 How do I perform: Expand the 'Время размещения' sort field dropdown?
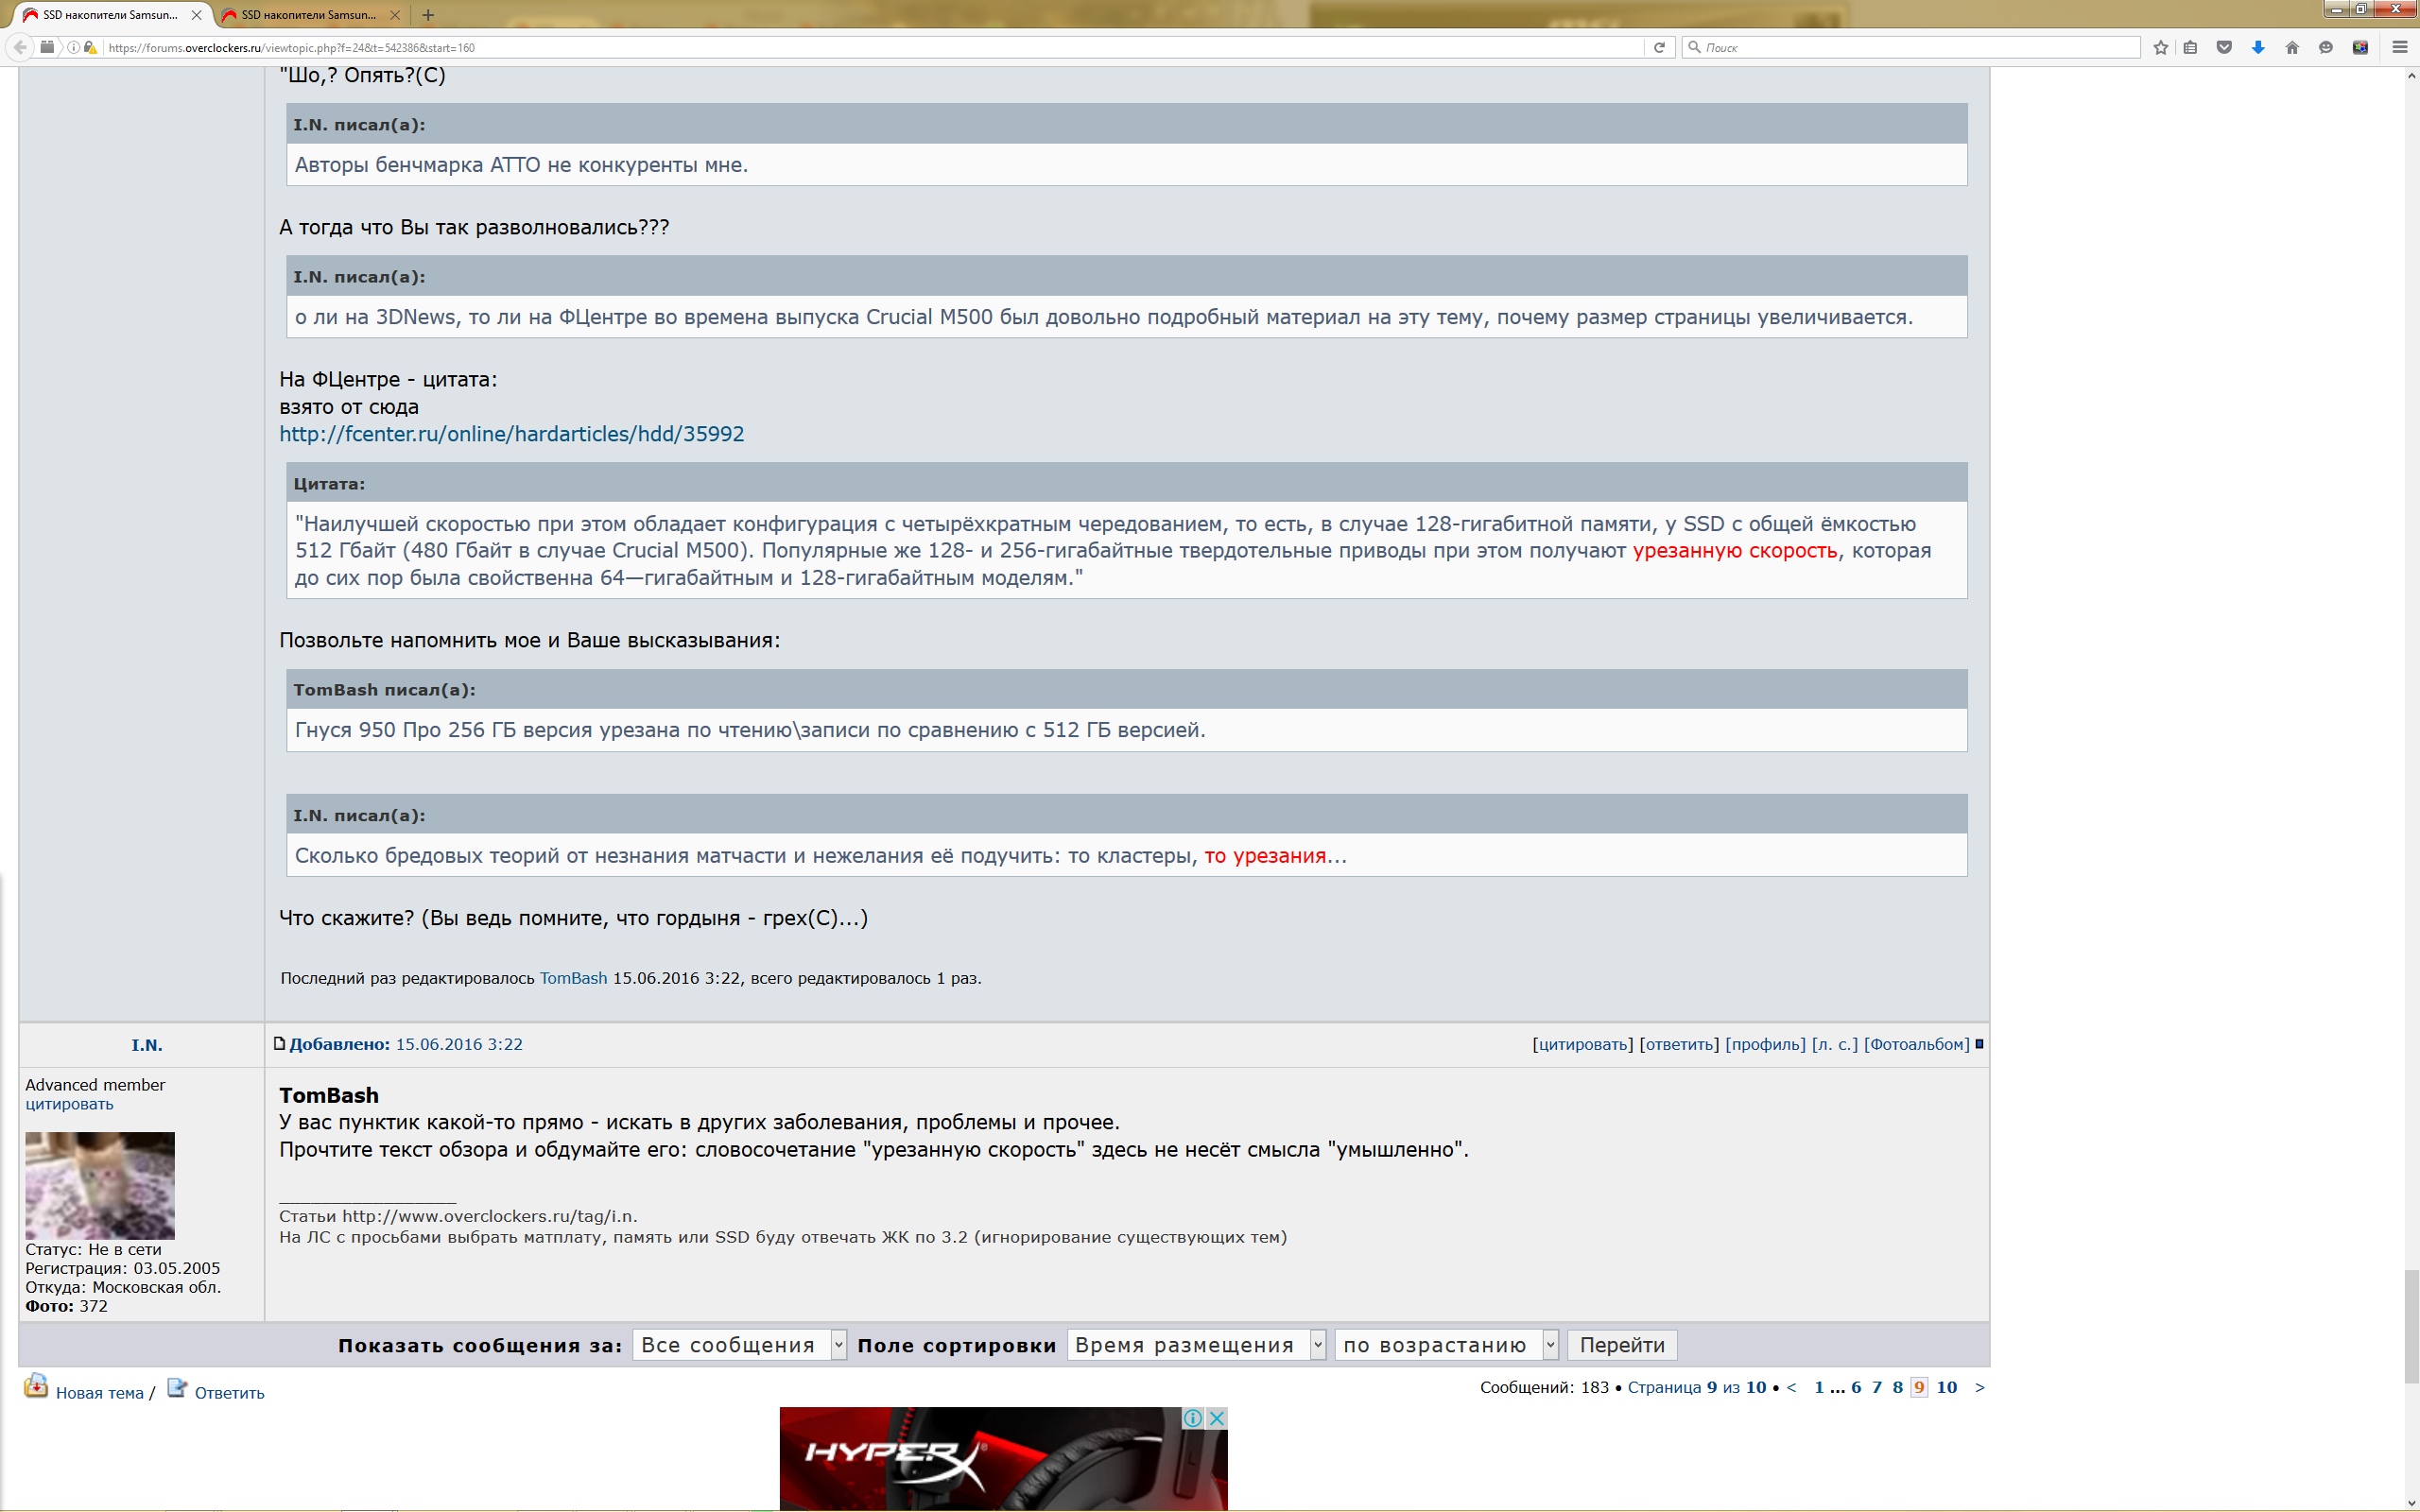(1196, 1345)
